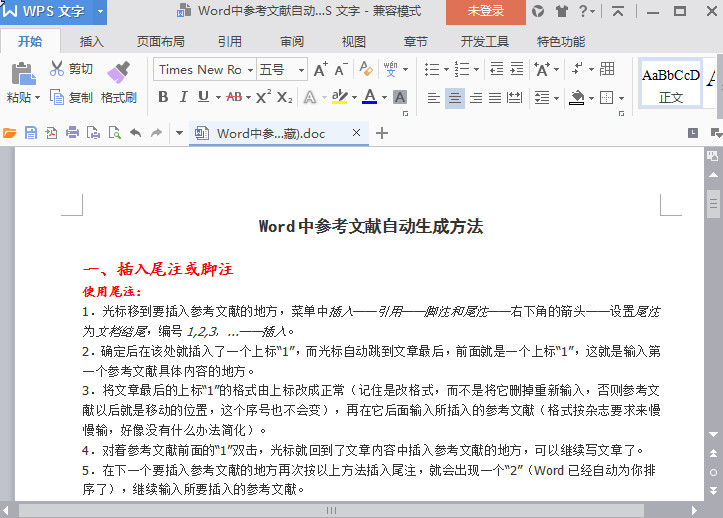The image size is (723, 518).
Task: Decrease font size with A- icon
Action: pyautogui.click(x=341, y=70)
